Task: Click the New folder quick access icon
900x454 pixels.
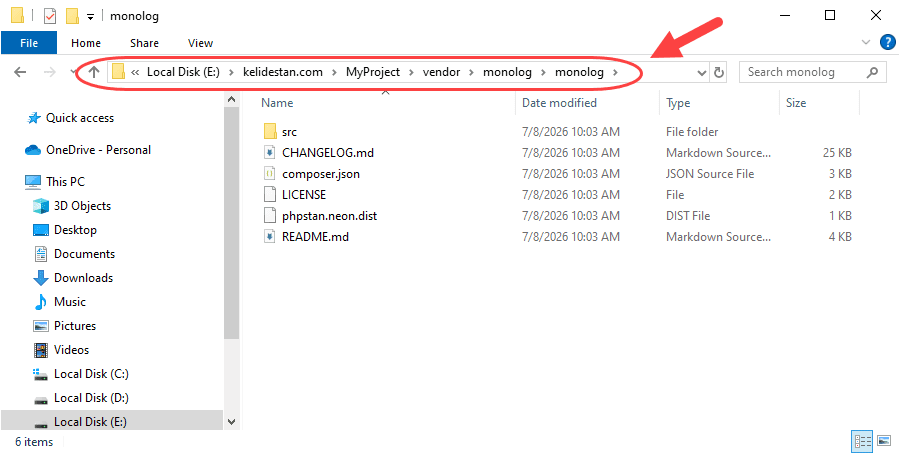Action: (x=72, y=15)
